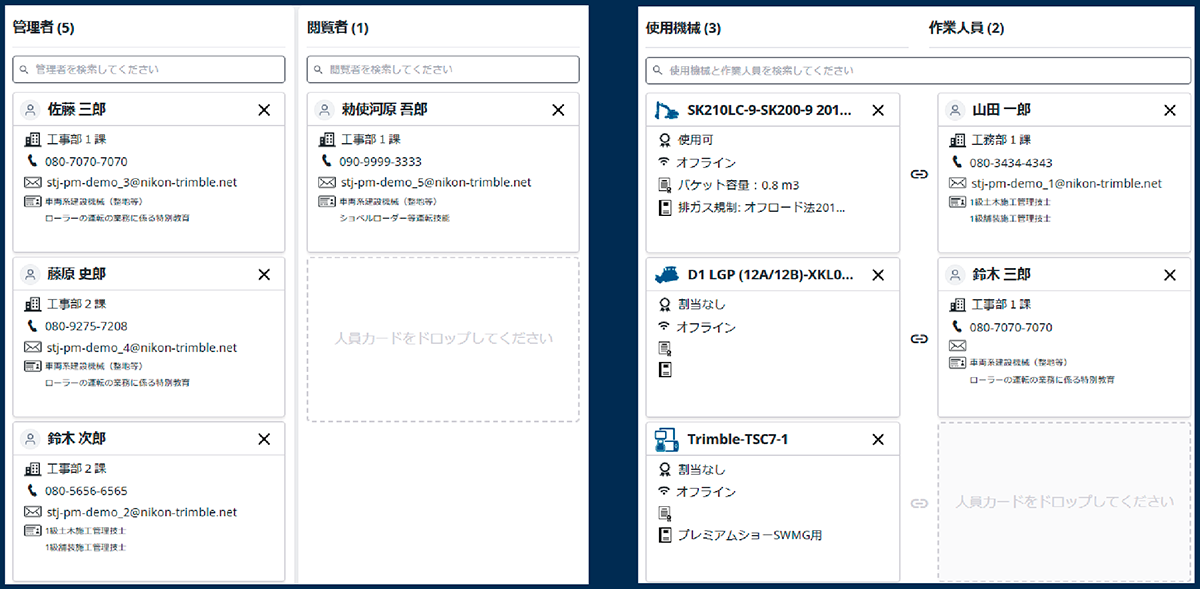Click the Trimble-TSC7-1 device icon
The image size is (1200, 589).
[x=666, y=439]
